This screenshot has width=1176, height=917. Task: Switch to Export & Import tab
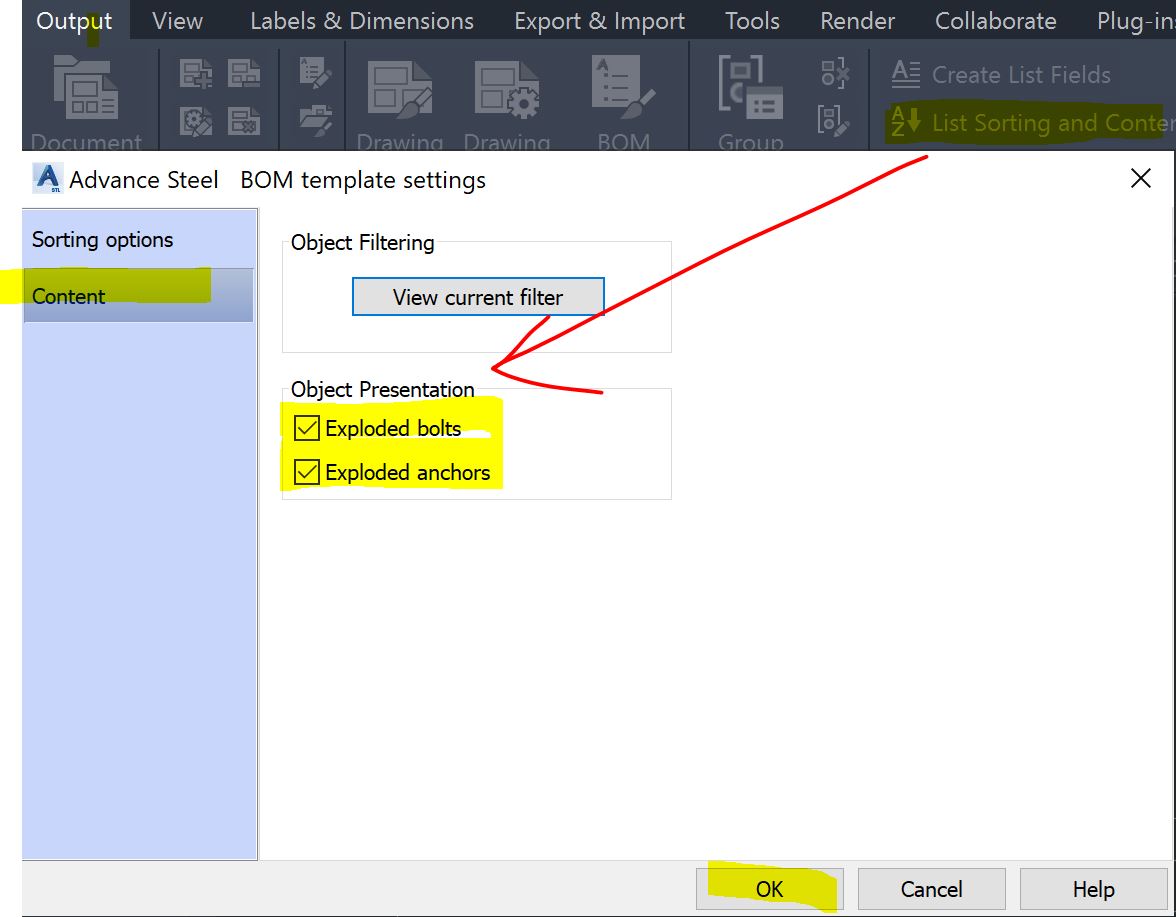click(x=599, y=20)
